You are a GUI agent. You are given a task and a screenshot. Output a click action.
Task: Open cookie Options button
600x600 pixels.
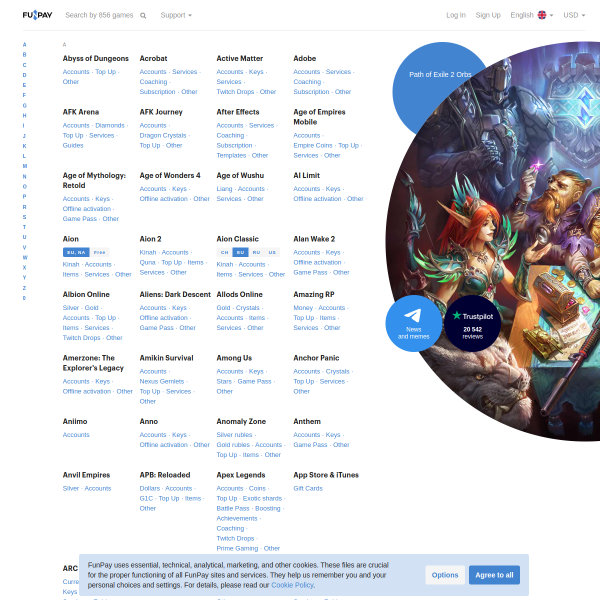coord(445,575)
